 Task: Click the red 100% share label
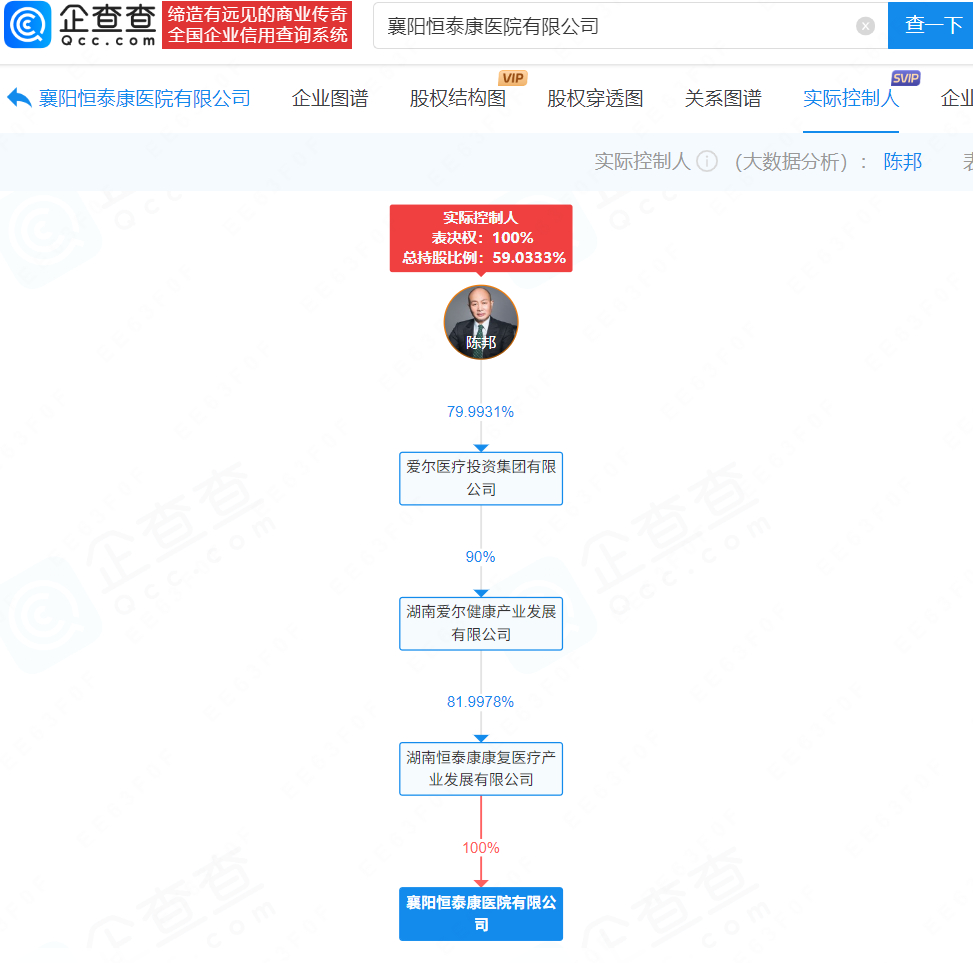pos(481,848)
